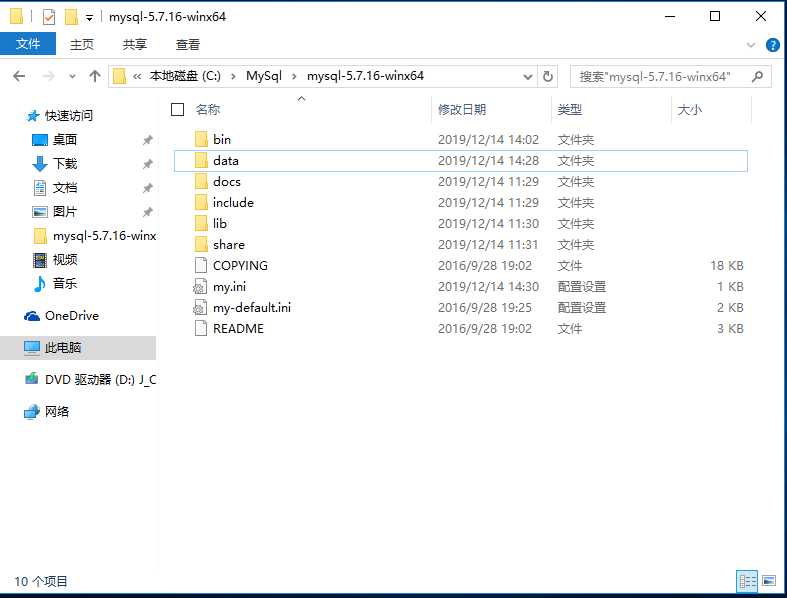Image resolution: width=787 pixels, height=598 pixels.
Task: Open the recent locations dropdown arrow
Action: [x=73, y=77]
